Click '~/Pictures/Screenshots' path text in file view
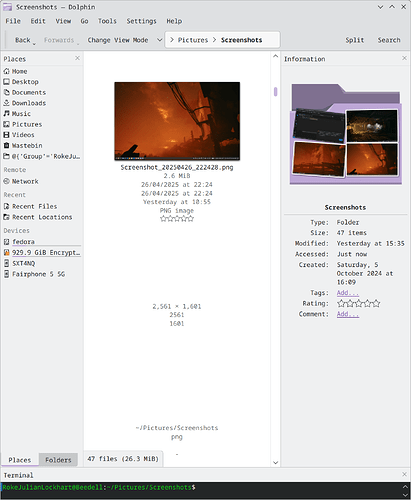This screenshot has width=411, height=500. coord(177,428)
